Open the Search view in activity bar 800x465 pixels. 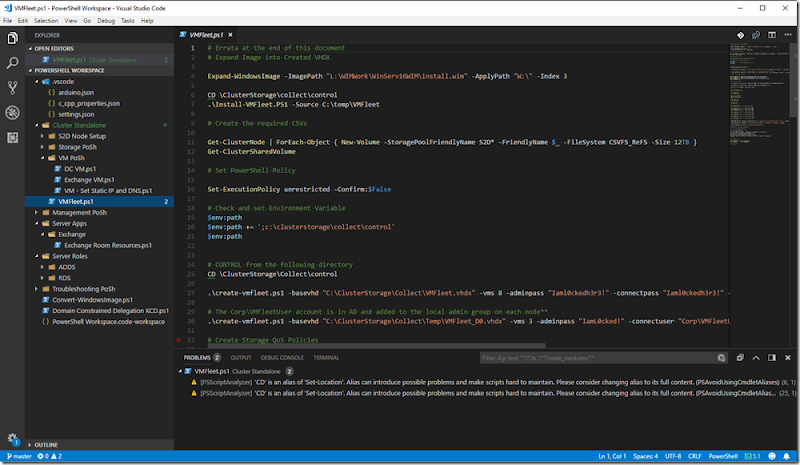[13, 63]
